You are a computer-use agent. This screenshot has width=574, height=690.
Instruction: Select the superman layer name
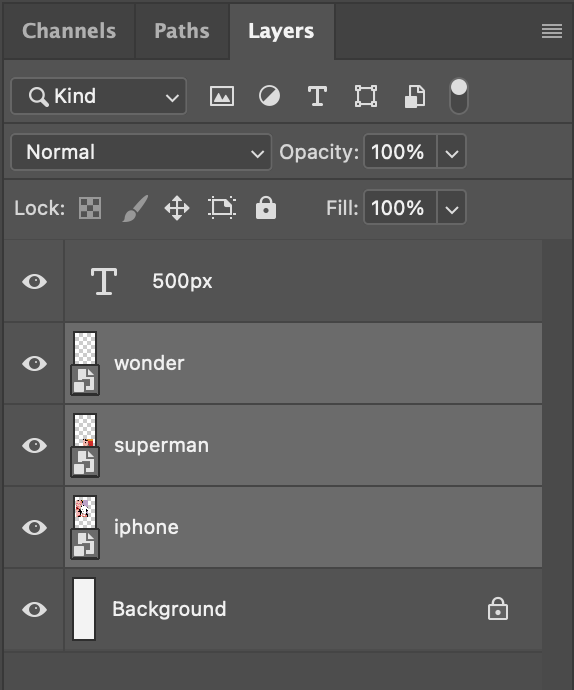point(162,445)
